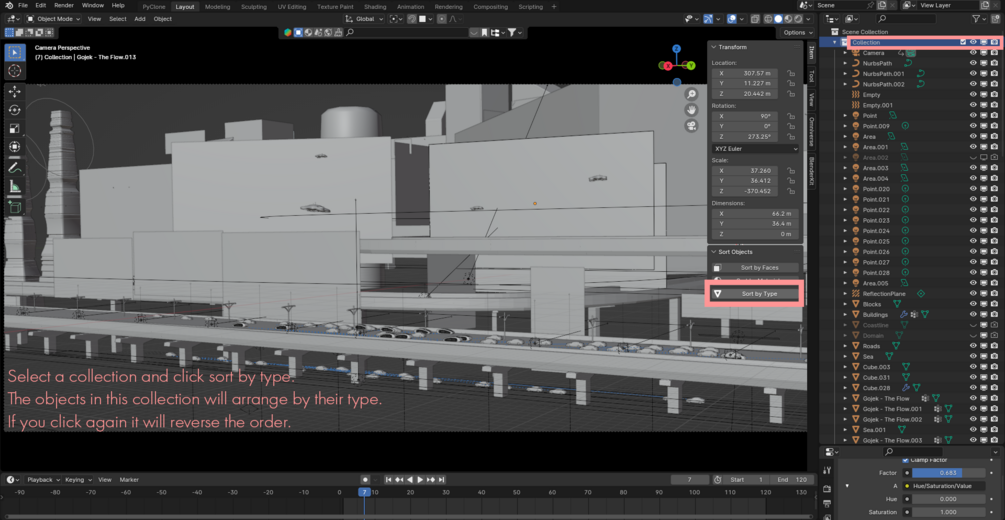
Task: Click the current frame number field
Action: [689, 480]
